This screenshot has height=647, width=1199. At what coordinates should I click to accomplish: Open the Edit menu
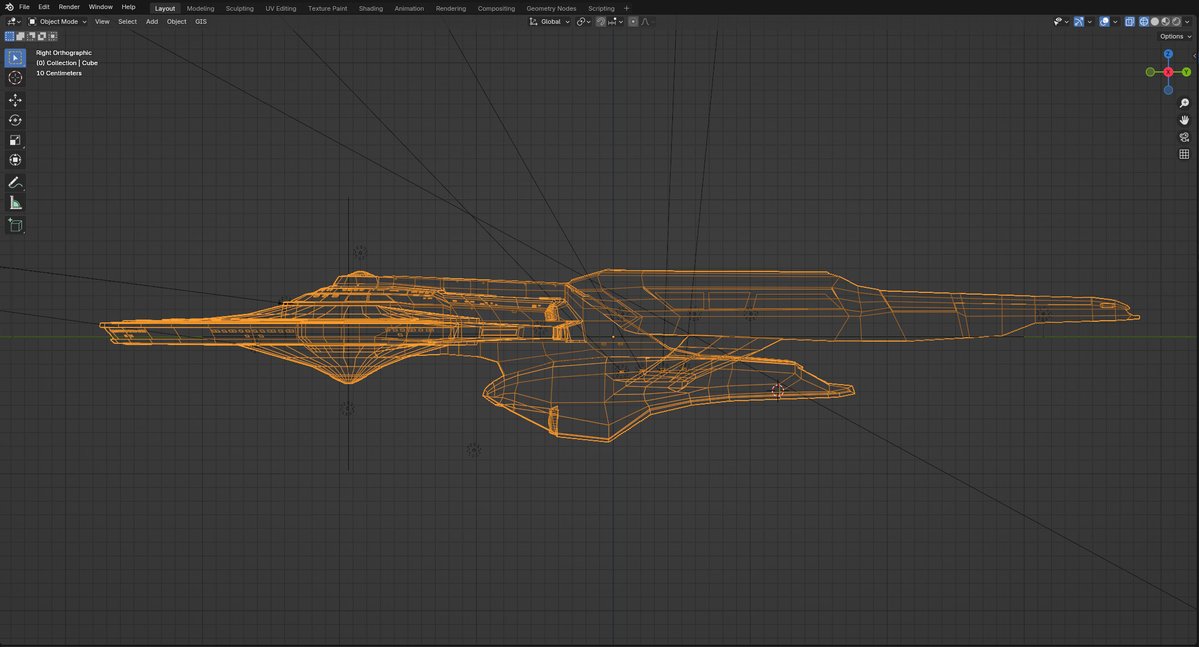(x=44, y=7)
